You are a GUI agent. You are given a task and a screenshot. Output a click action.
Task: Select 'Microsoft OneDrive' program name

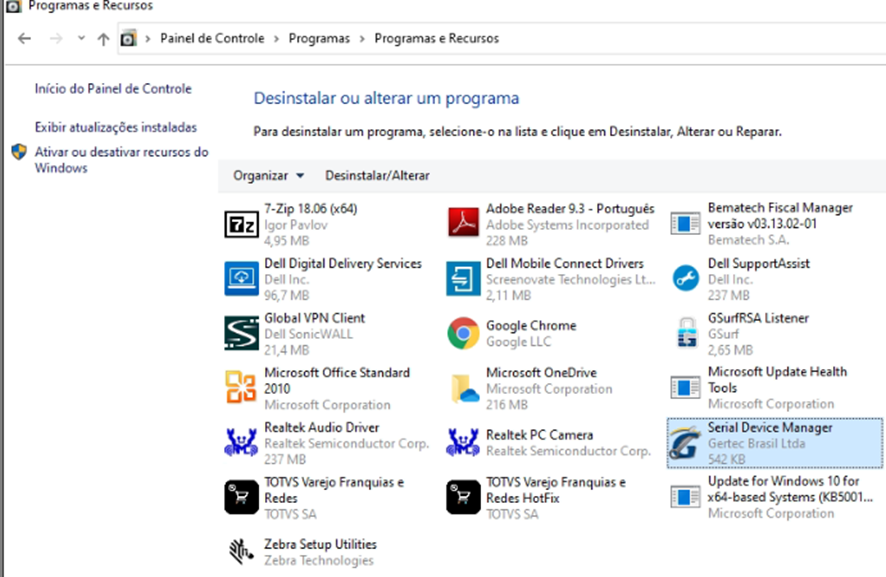(541, 372)
